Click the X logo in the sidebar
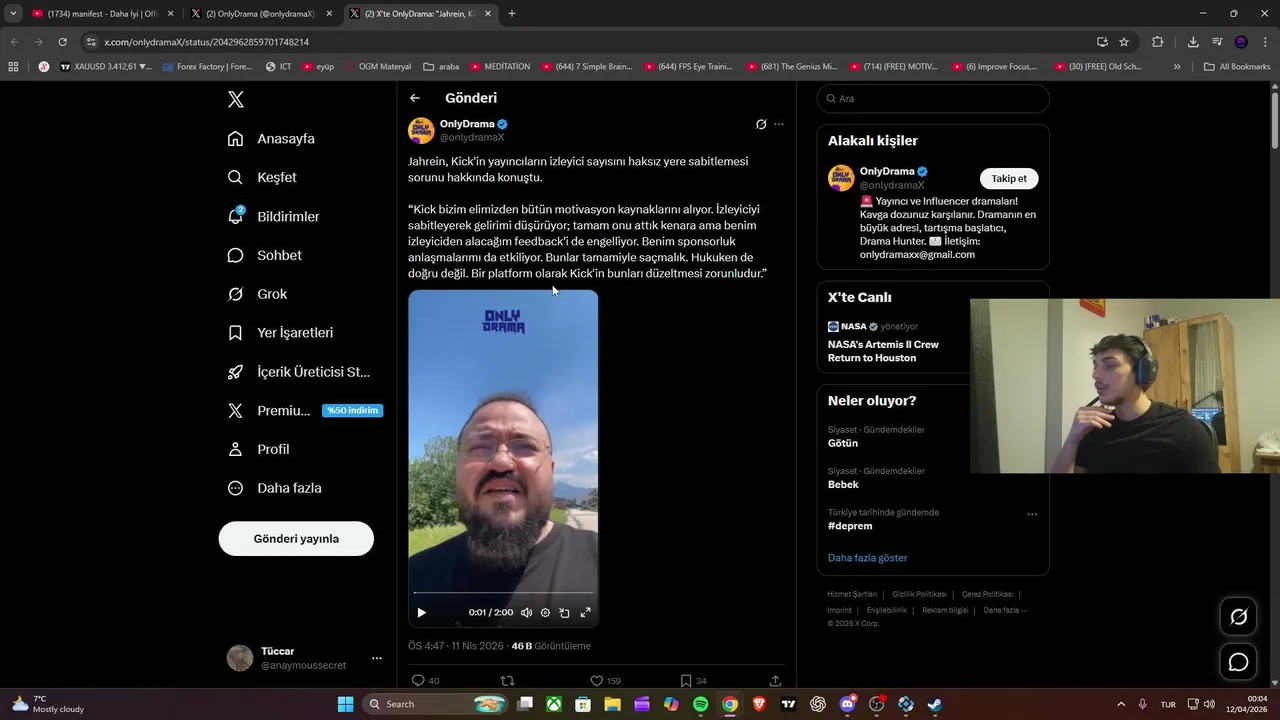Screen dimensions: 1280x720 [235, 99]
